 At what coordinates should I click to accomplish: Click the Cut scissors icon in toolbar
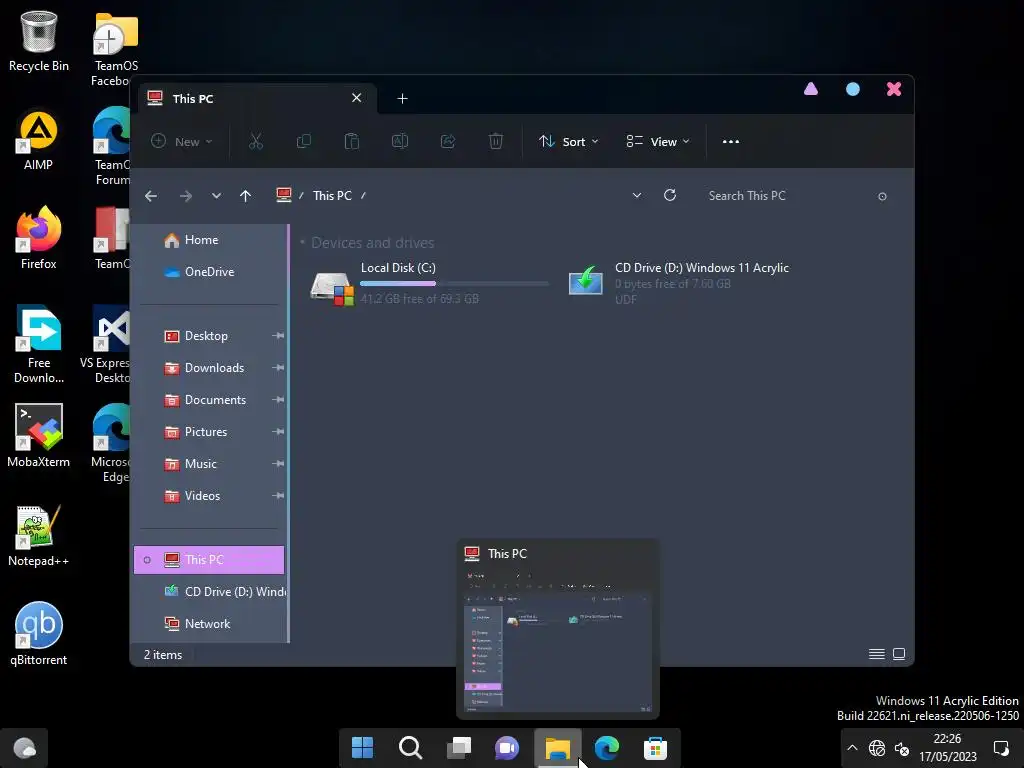coord(255,142)
